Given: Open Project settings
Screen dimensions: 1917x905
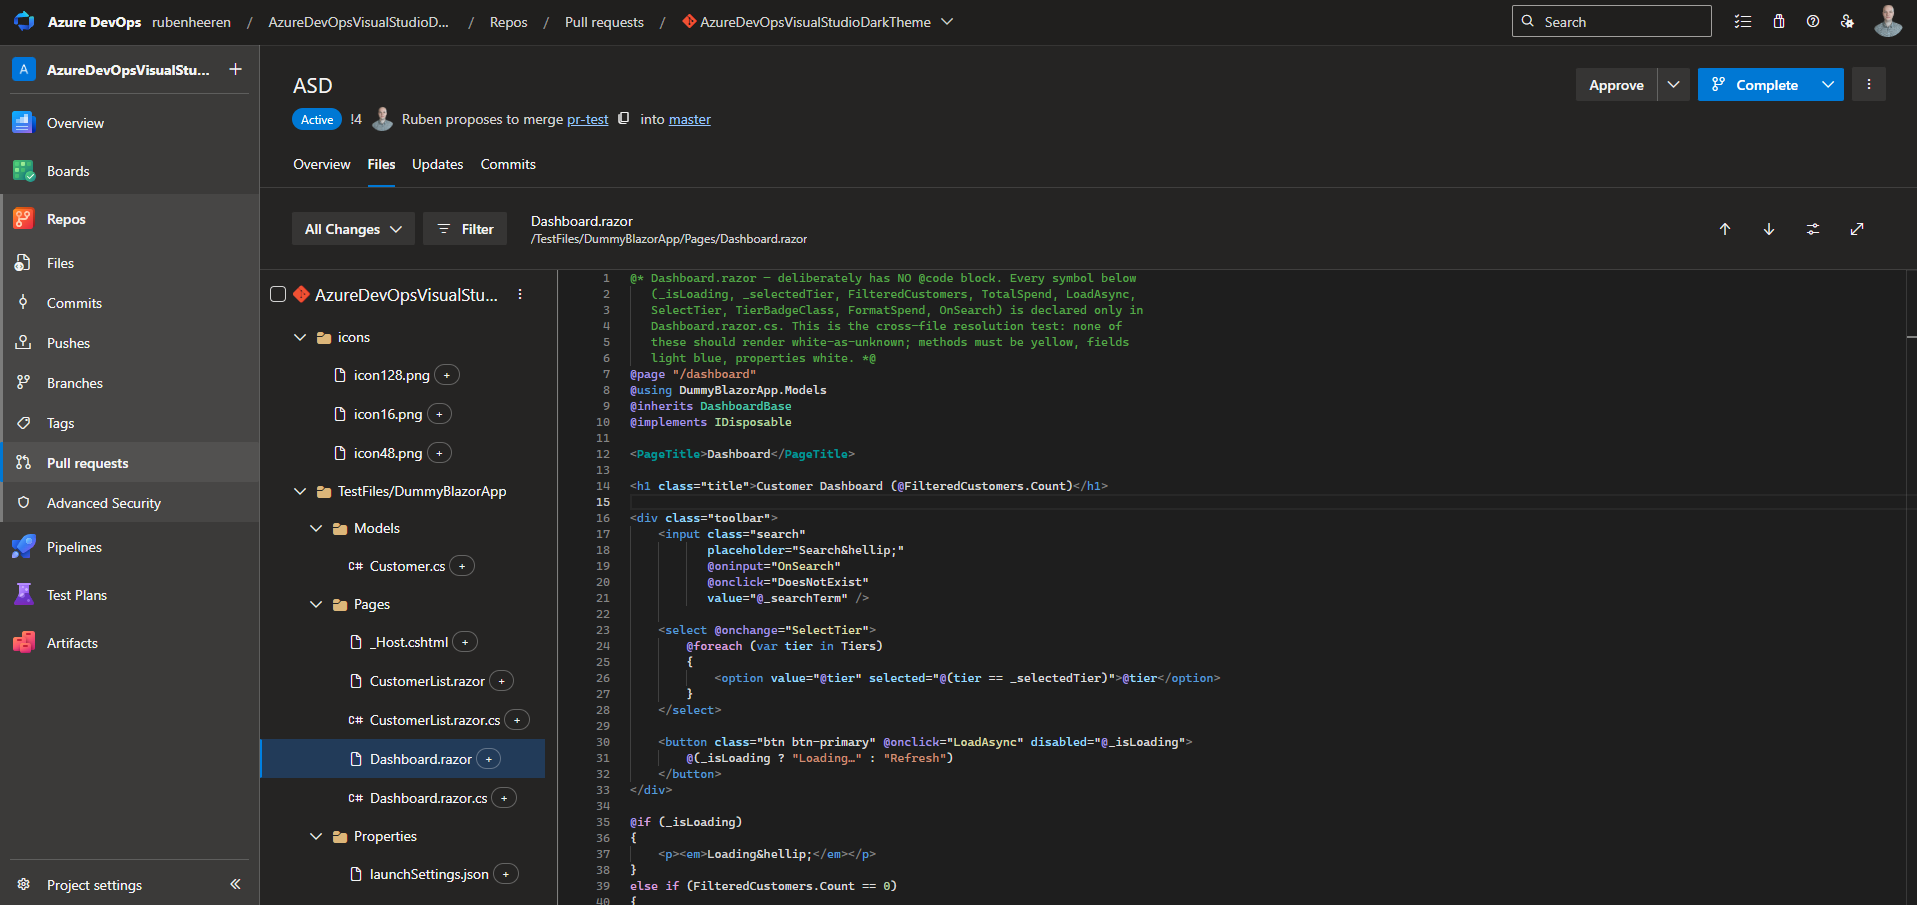Looking at the screenshot, I should (94, 885).
